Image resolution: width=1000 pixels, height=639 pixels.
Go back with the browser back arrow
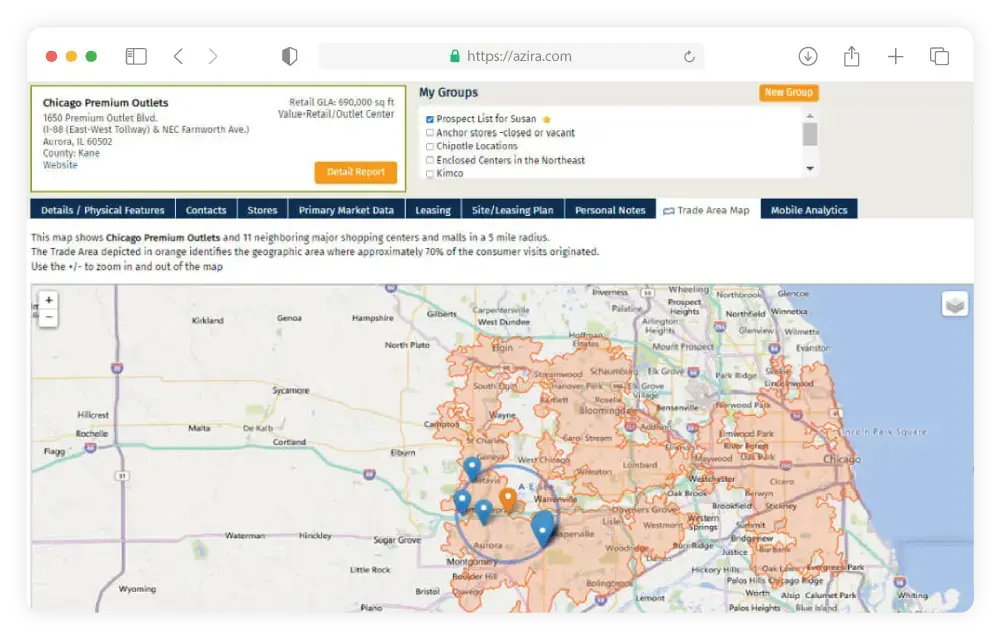tap(179, 56)
